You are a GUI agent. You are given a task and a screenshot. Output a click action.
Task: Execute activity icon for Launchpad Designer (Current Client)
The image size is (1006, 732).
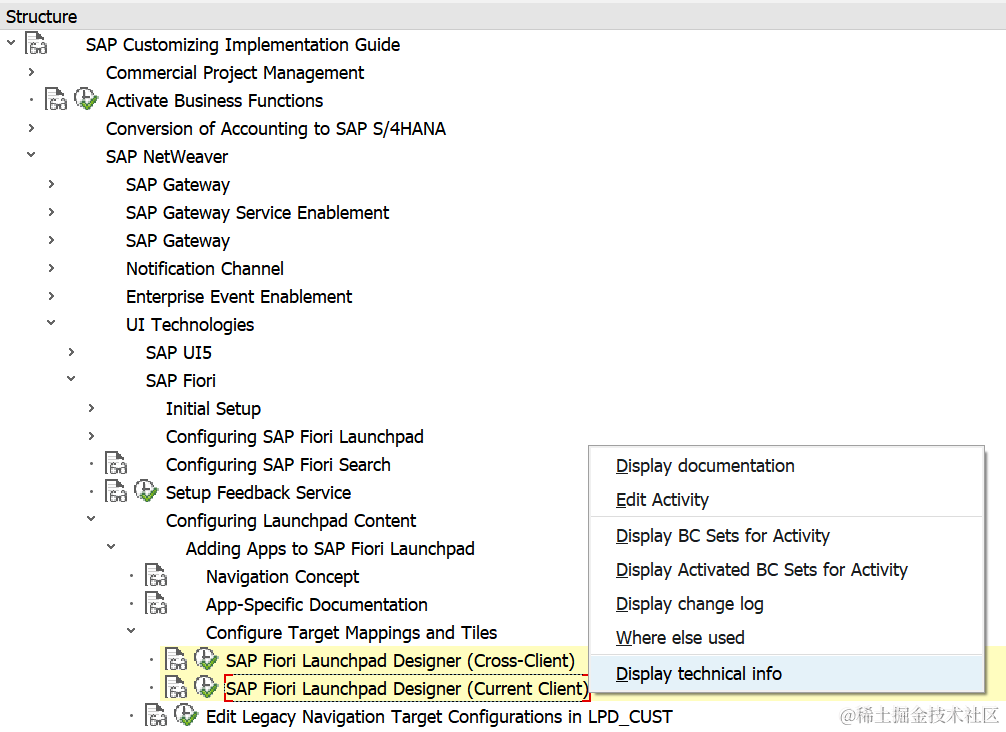[206, 687]
